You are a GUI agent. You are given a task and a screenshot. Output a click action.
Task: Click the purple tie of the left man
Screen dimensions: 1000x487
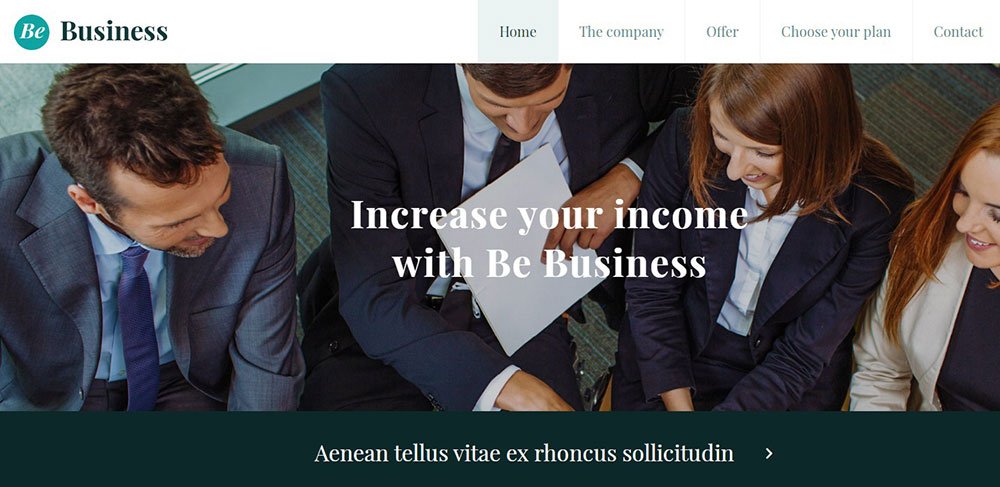pos(138,328)
